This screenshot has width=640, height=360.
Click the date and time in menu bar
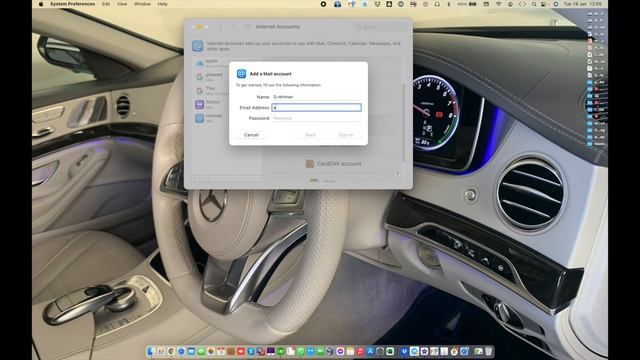[582, 4]
